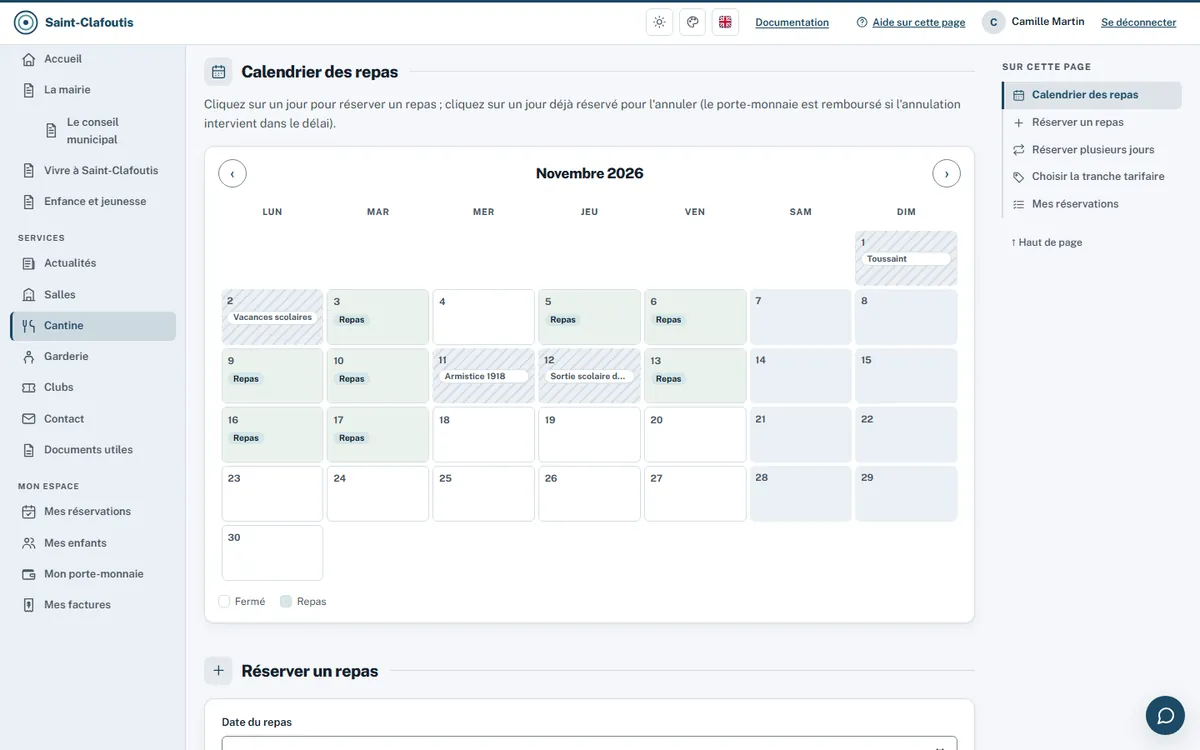Viewport: 1200px width, 750px height.
Task: Open Aide sur cette page help link
Action: [911, 22]
